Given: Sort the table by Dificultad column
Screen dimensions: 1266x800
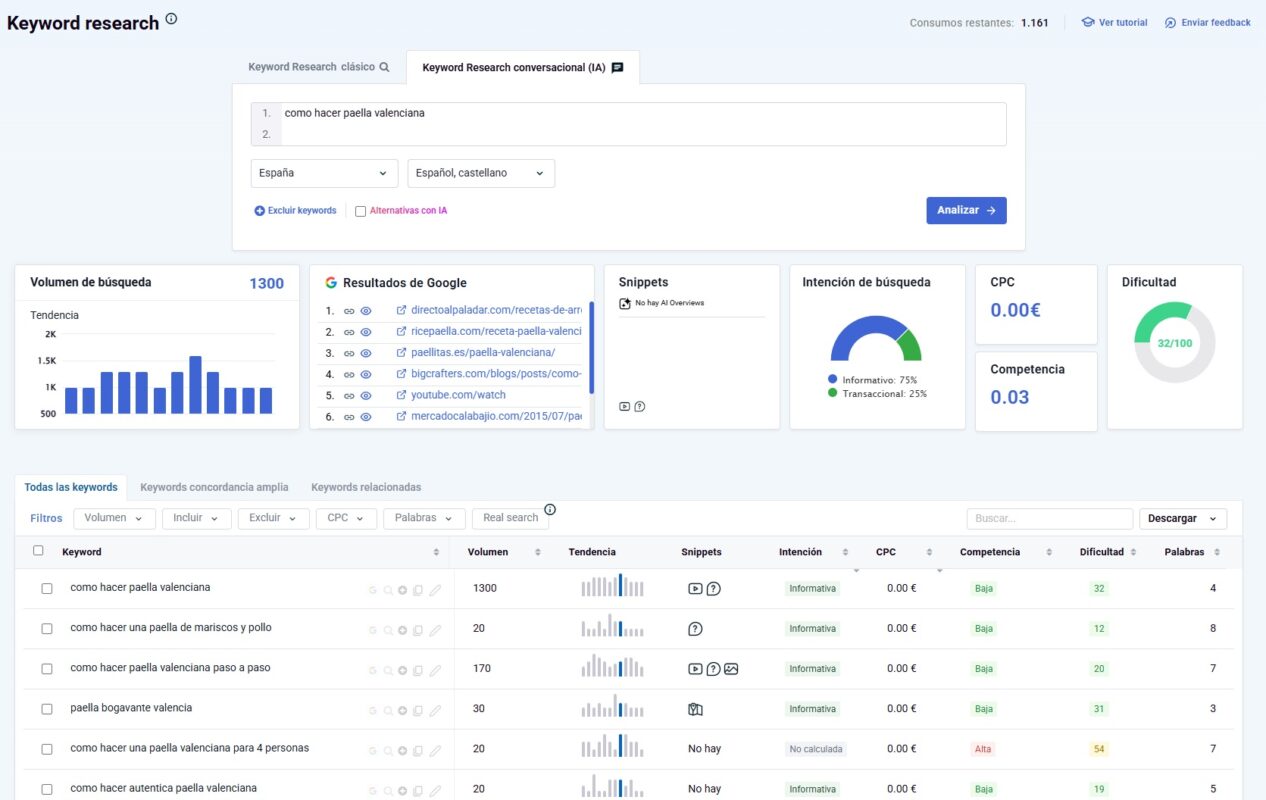Looking at the screenshot, I should coord(1107,552).
